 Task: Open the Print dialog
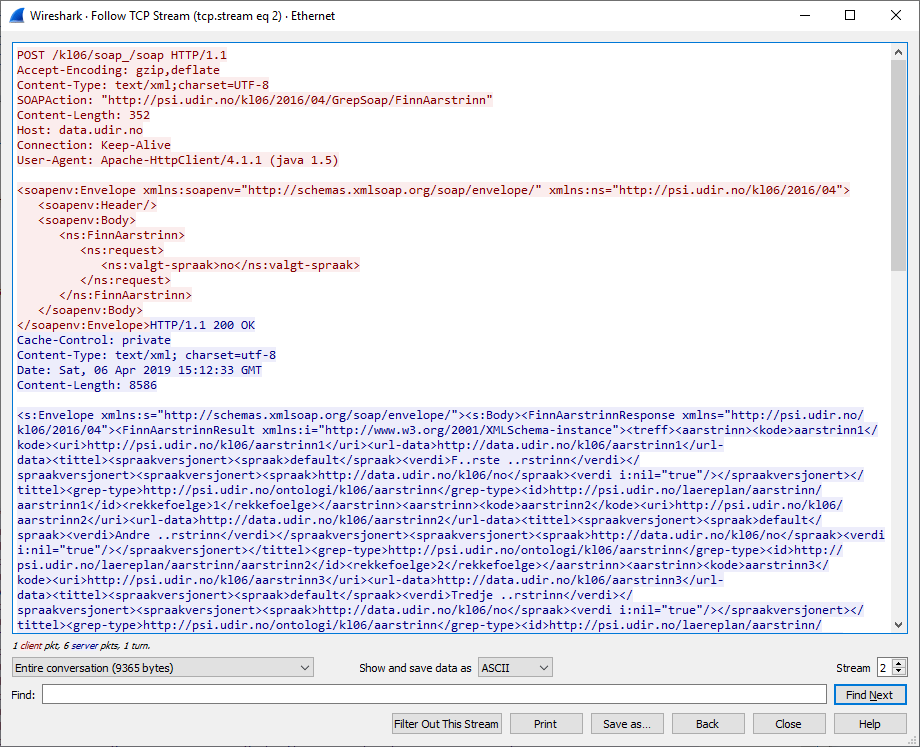(x=546, y=723)
